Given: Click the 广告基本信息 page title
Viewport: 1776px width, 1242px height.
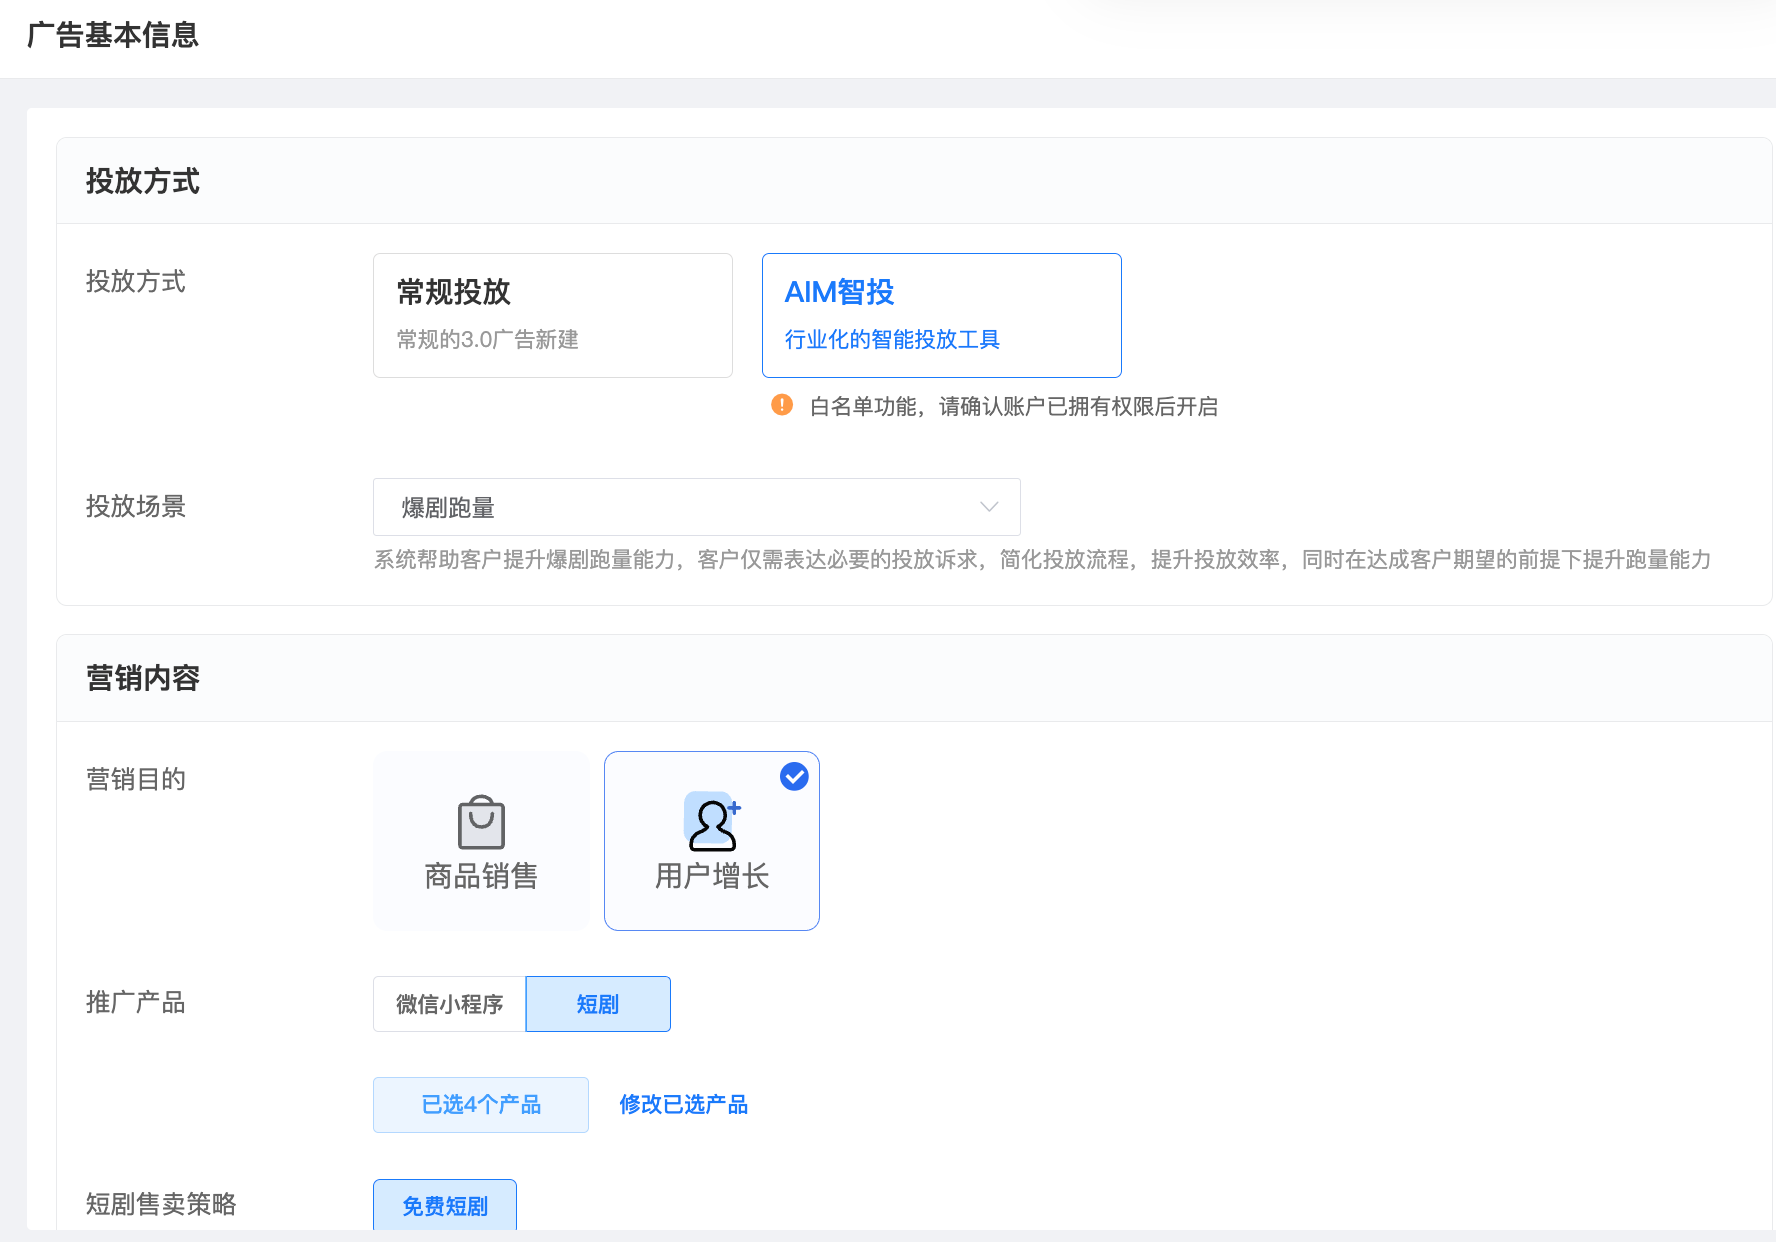Looking at the screenshot, I should click(x=113, y=35).
